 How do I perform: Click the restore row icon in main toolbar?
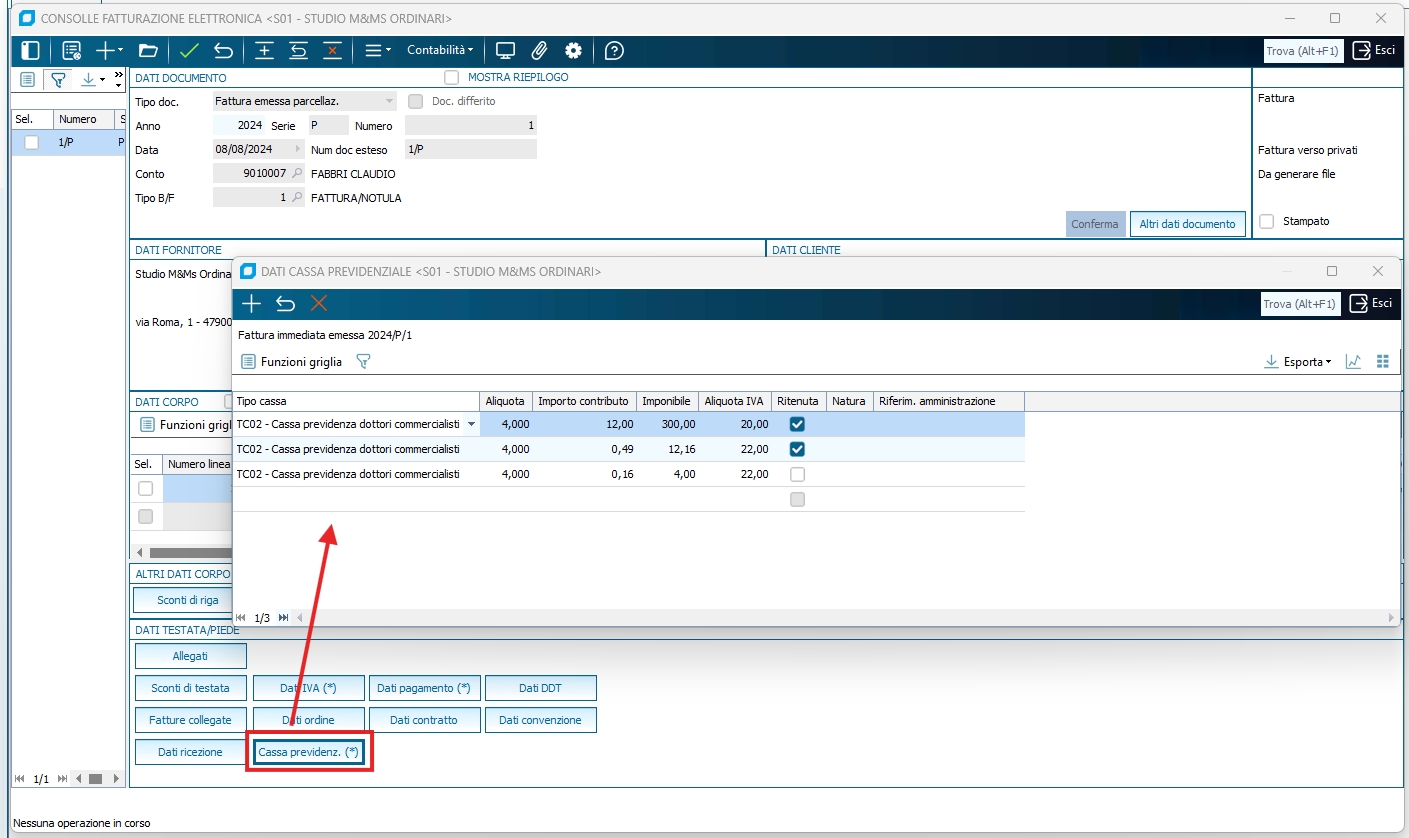298,51
